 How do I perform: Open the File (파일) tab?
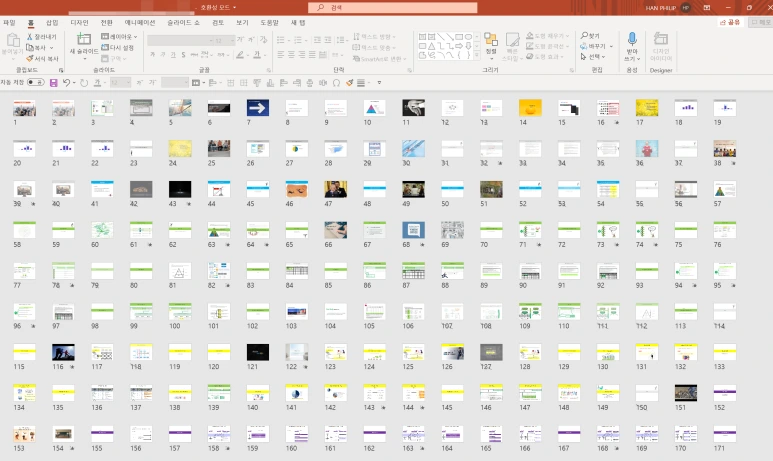click(9, 23)
